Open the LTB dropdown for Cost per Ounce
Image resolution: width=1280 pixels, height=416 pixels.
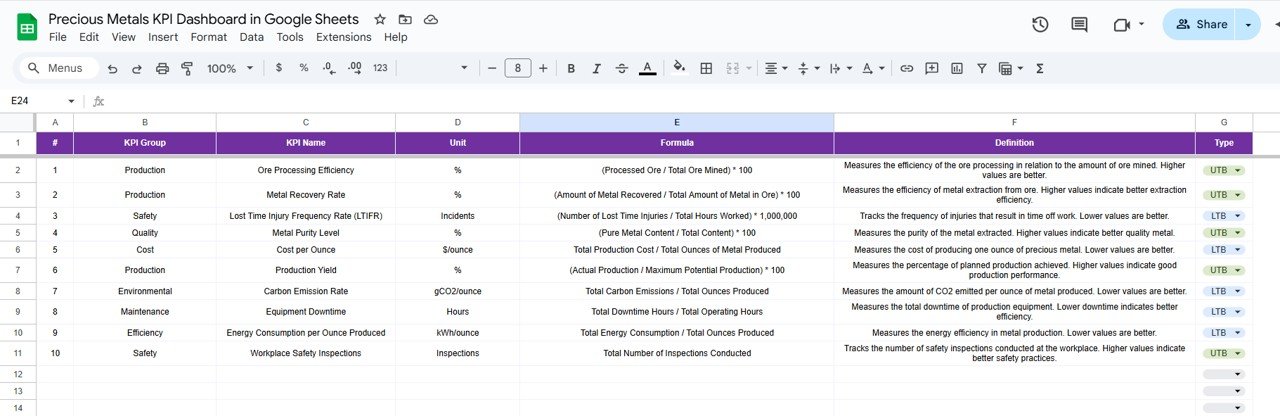pos(1224,249)
